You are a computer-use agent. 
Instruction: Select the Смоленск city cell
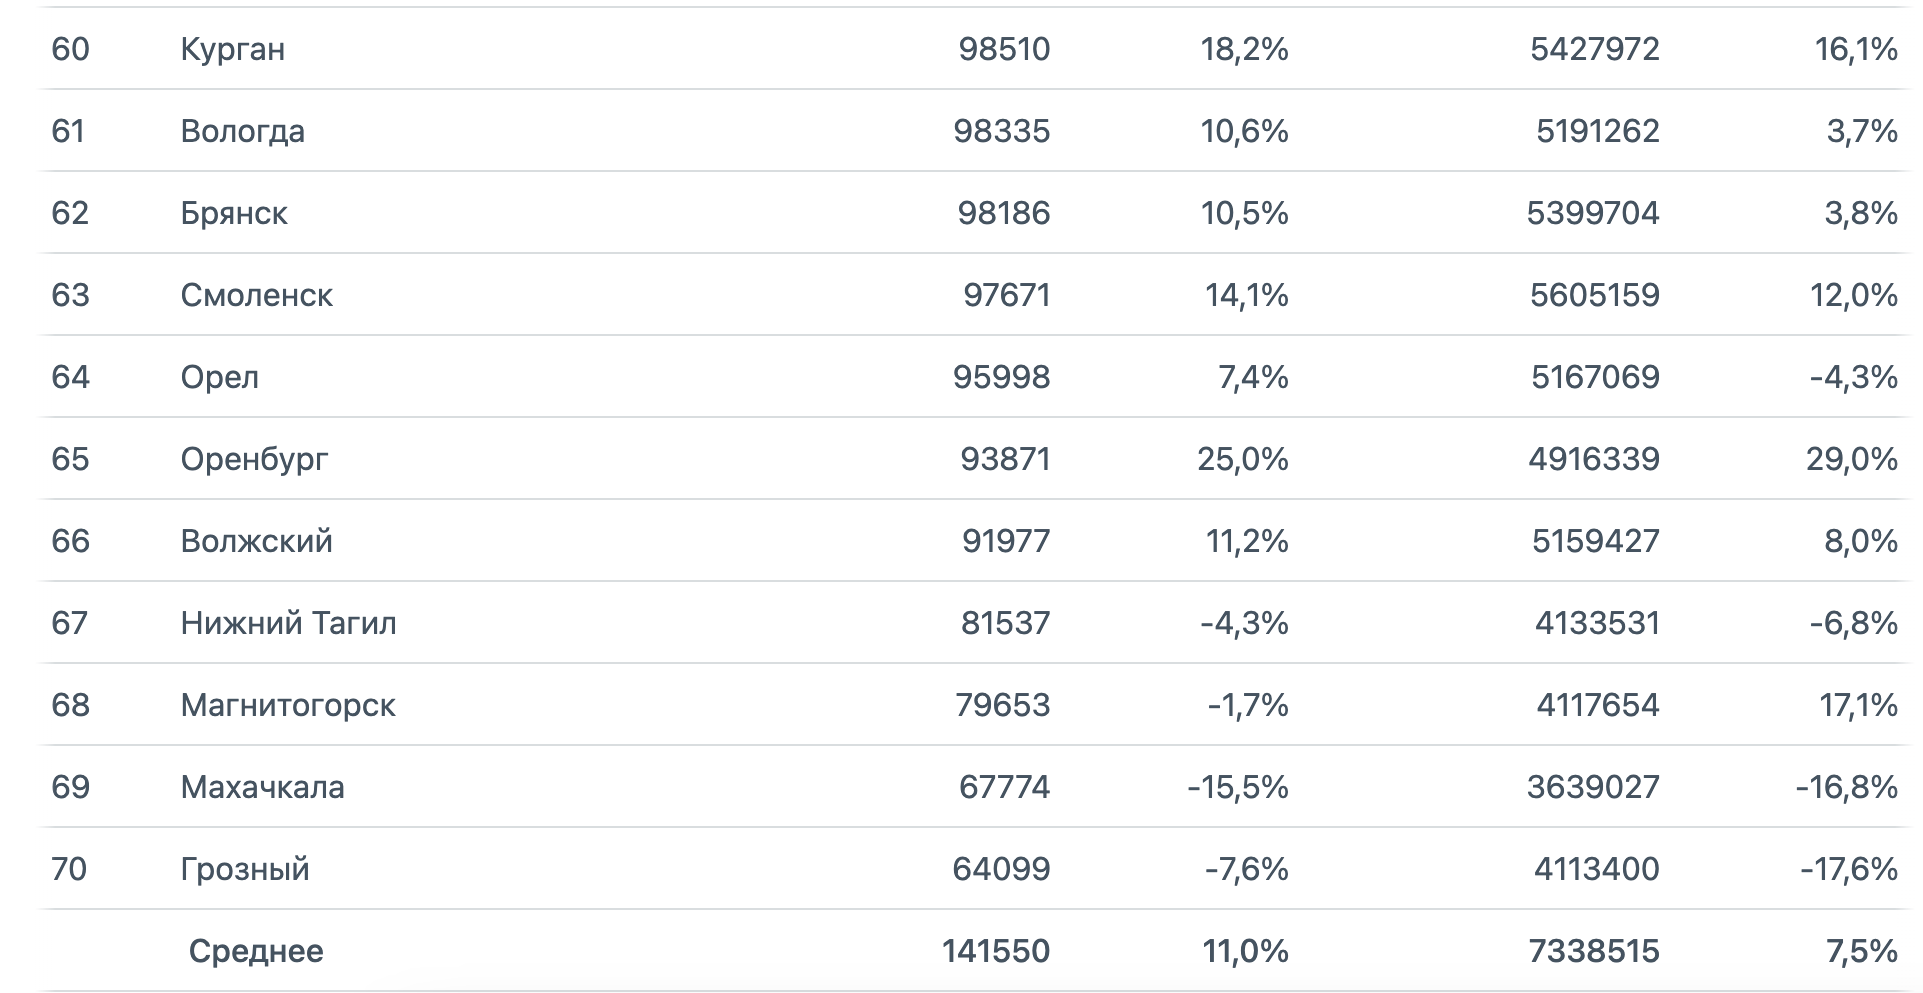click(256, 295)
